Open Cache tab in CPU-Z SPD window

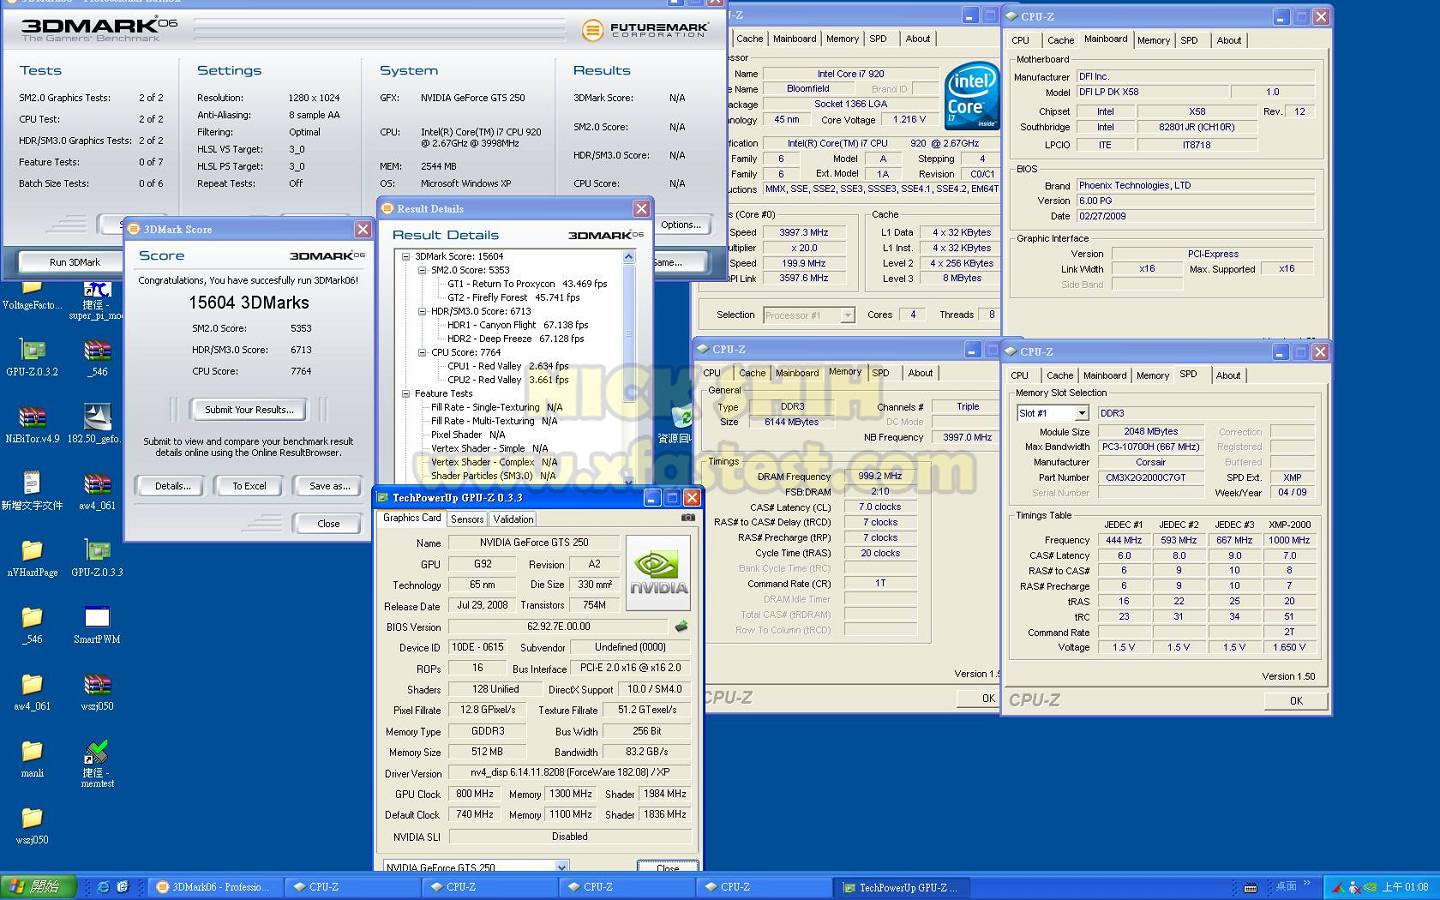(x=1060, y=376)
